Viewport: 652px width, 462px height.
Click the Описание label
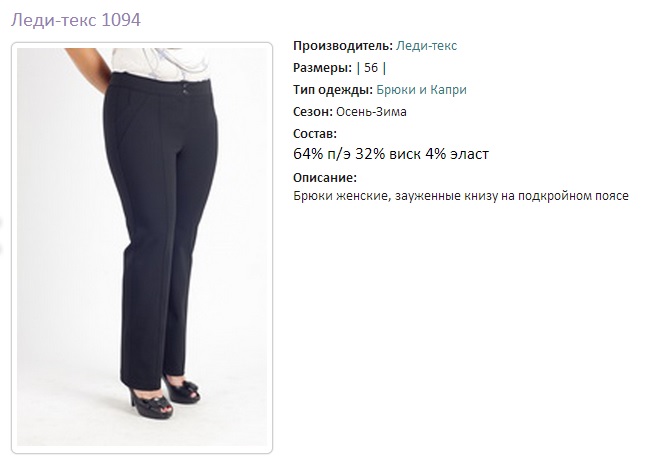click(325, 178)
